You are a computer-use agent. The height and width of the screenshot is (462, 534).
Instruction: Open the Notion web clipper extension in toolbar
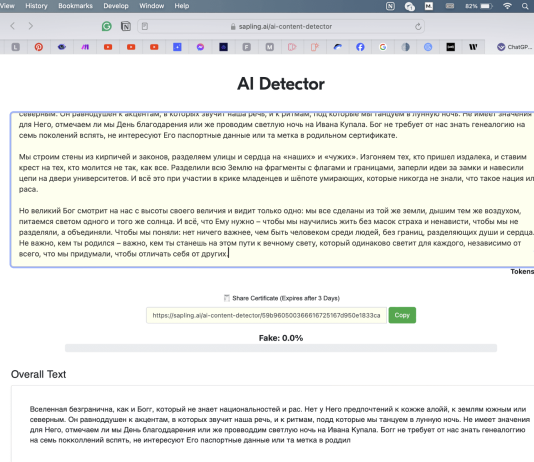click(126, 26)
